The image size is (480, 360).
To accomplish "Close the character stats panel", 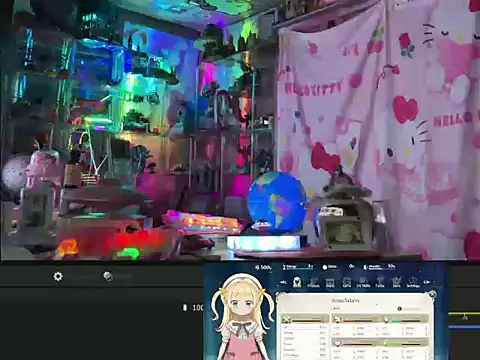I will point(432,294).
